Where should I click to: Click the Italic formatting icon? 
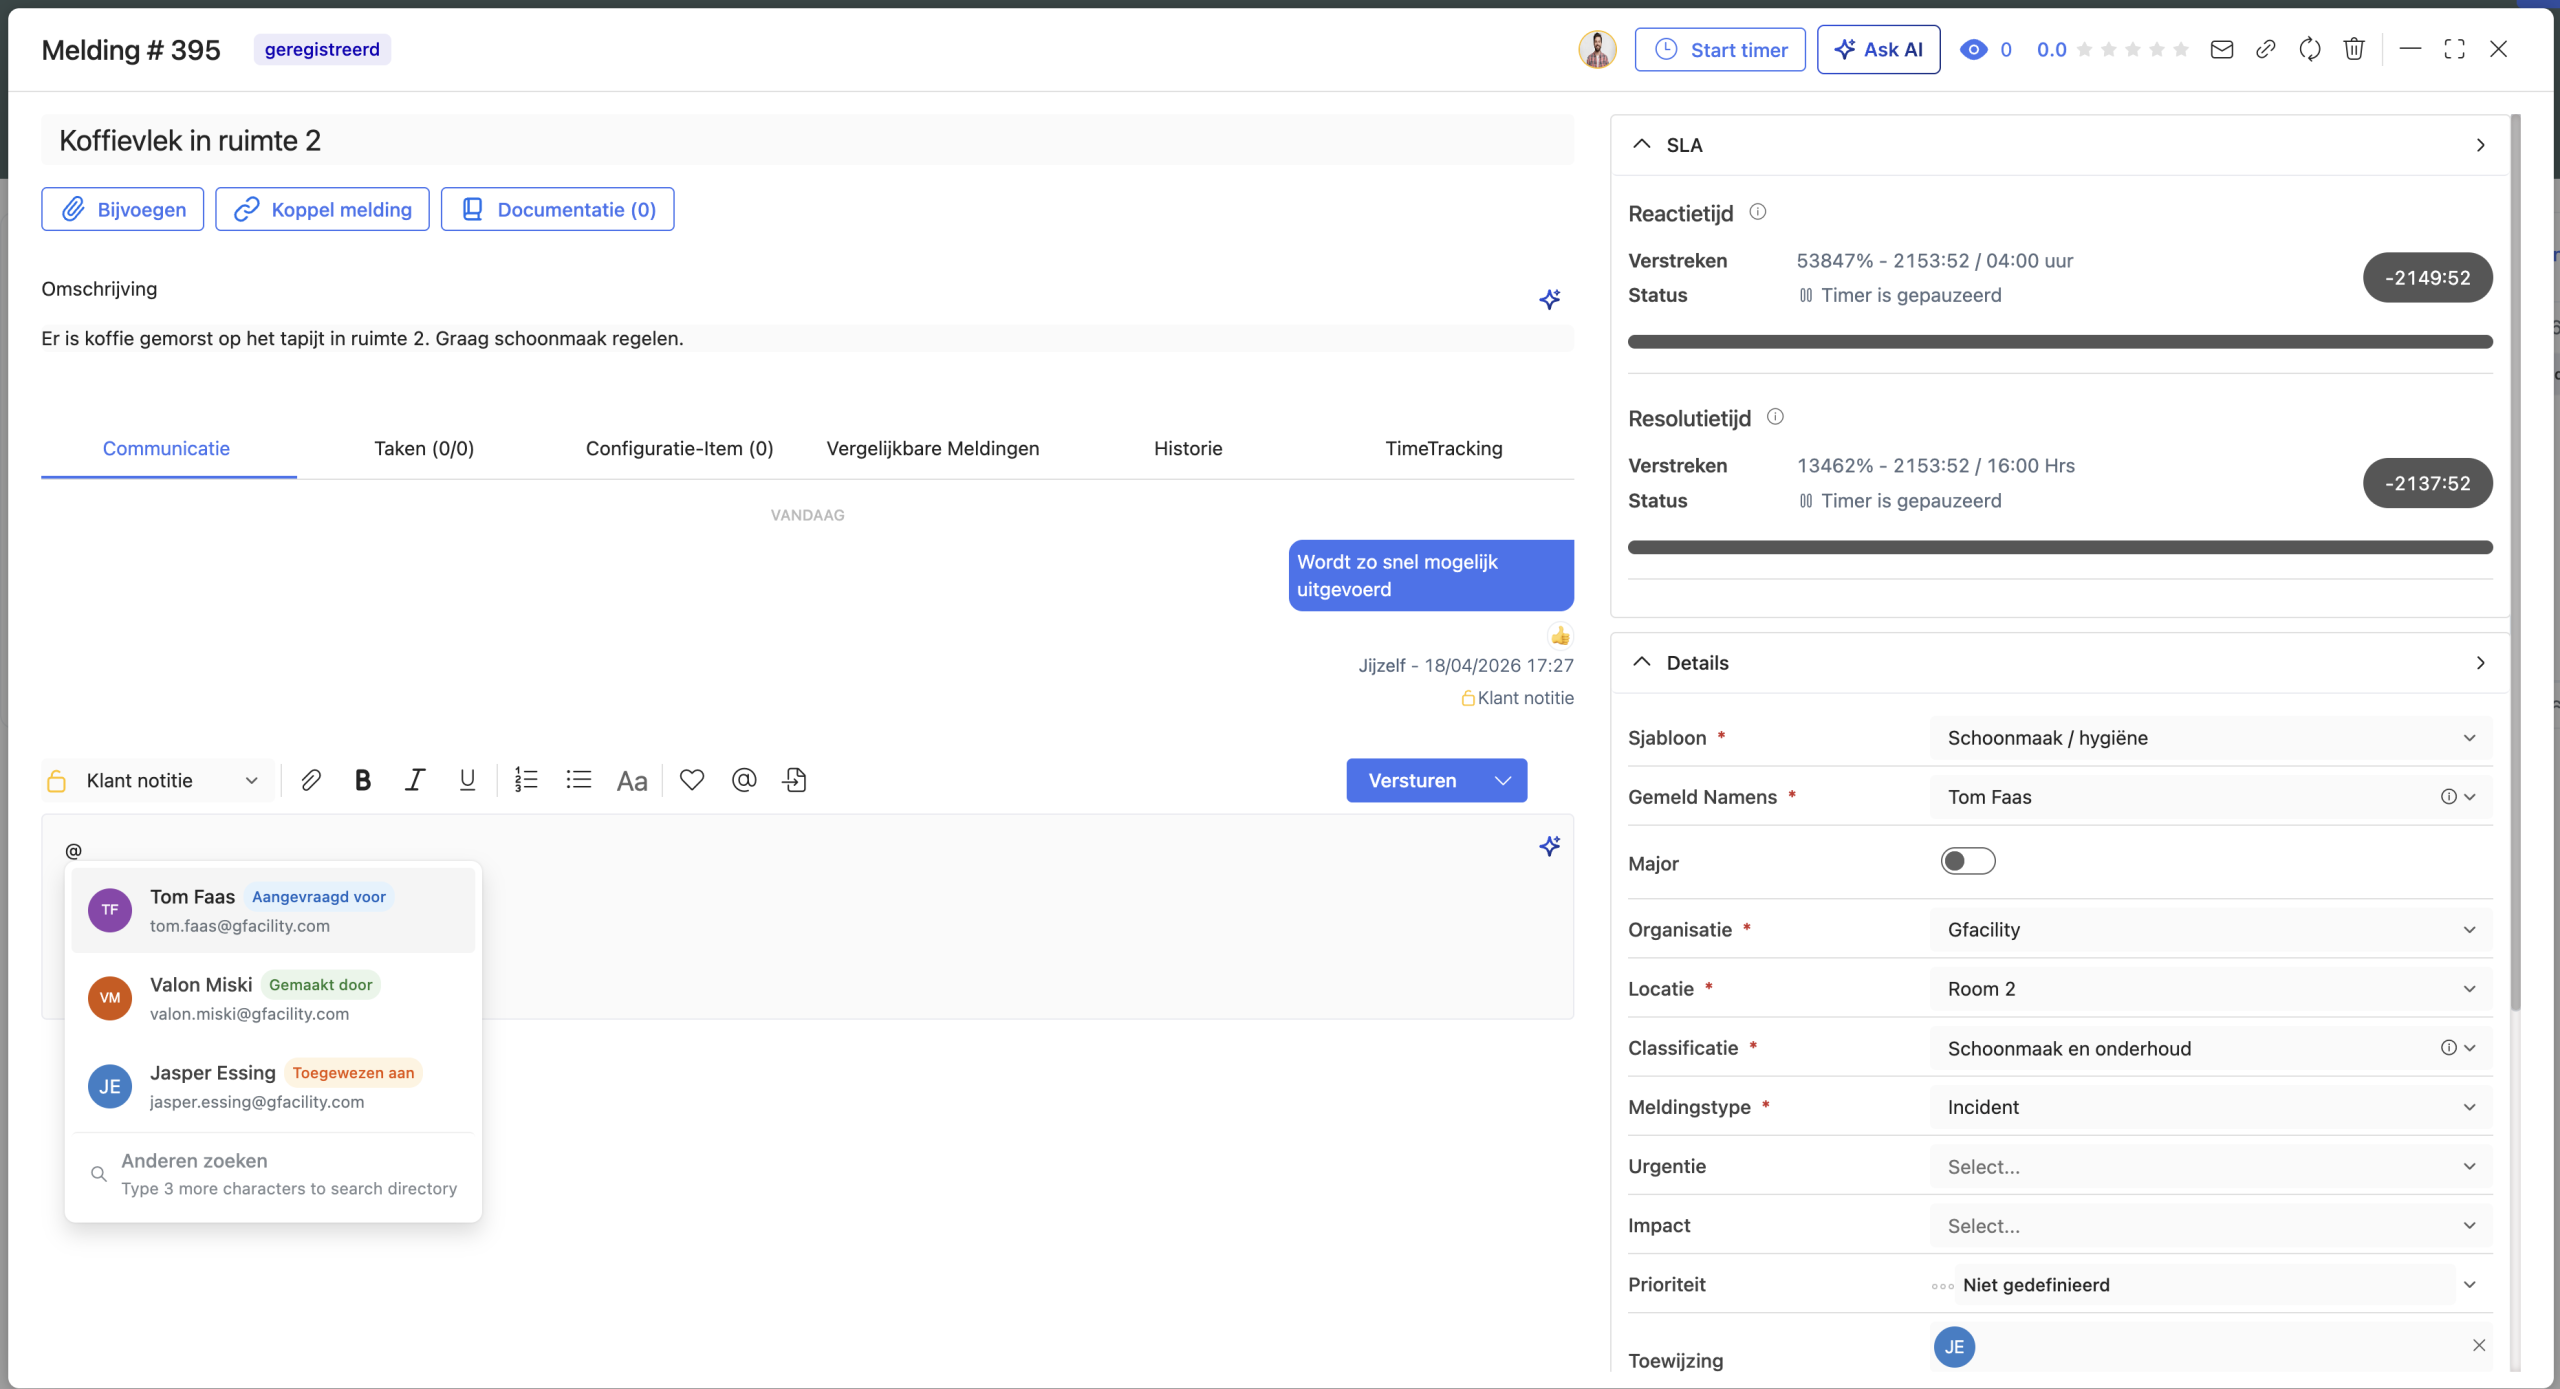coord(415,780)
